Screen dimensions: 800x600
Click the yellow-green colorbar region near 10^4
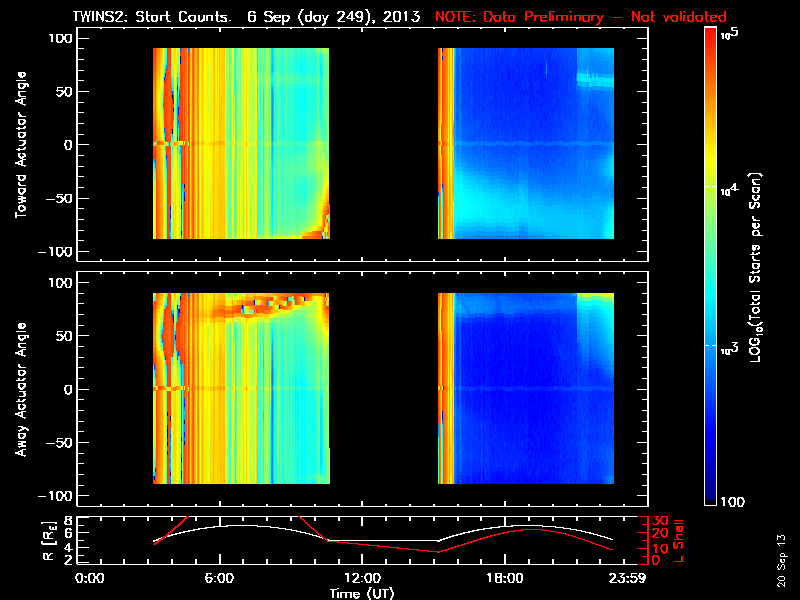pyautogui.click(x=711, y=187)
